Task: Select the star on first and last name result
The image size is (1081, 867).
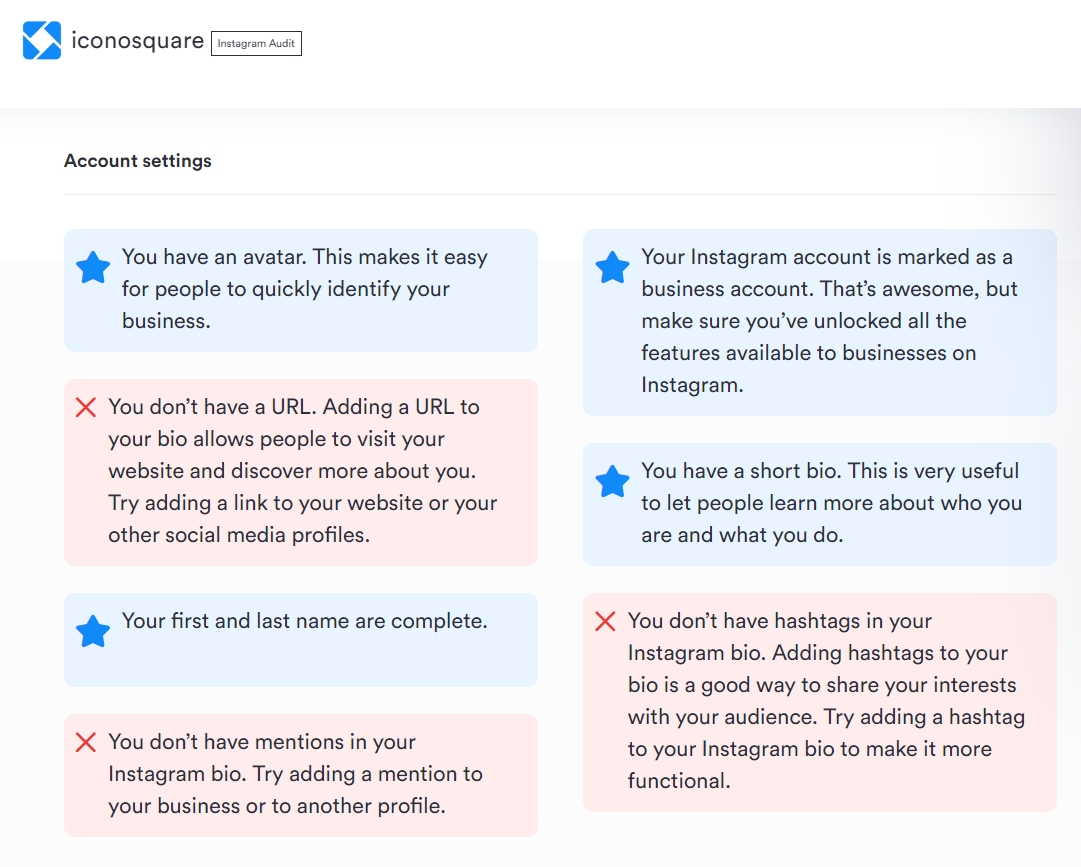Action: coord(92,631)
